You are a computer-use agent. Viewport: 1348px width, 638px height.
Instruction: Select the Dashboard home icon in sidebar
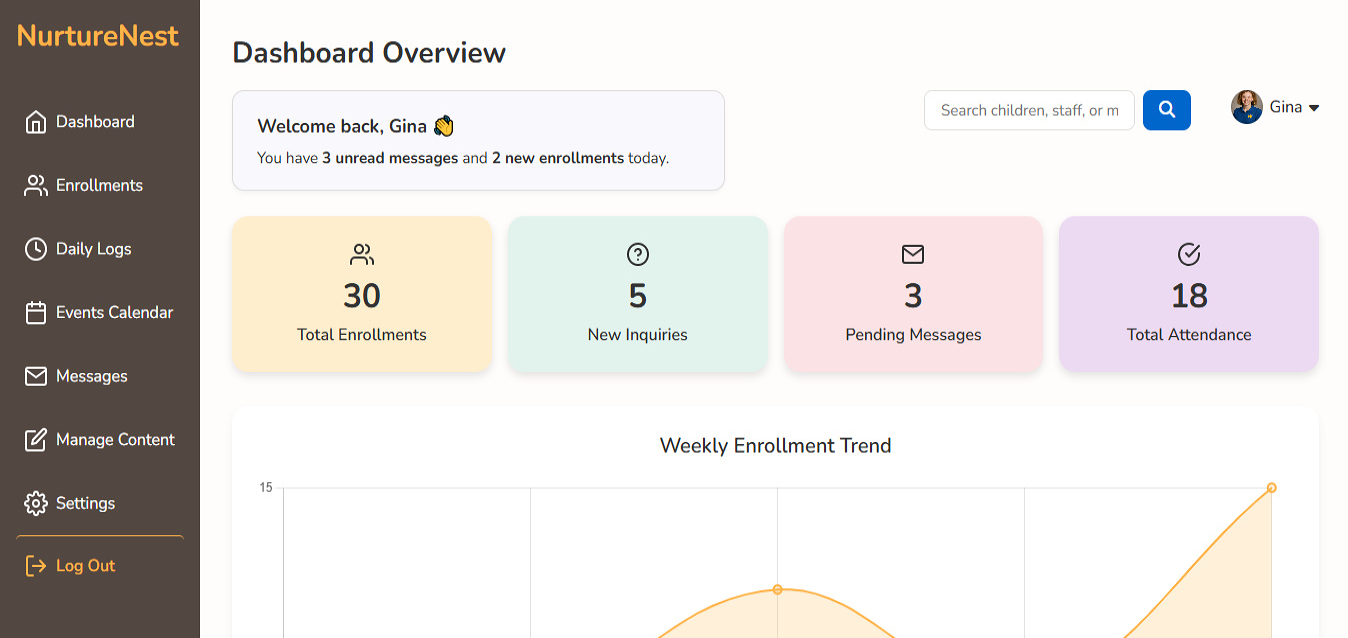pos(36,121)
